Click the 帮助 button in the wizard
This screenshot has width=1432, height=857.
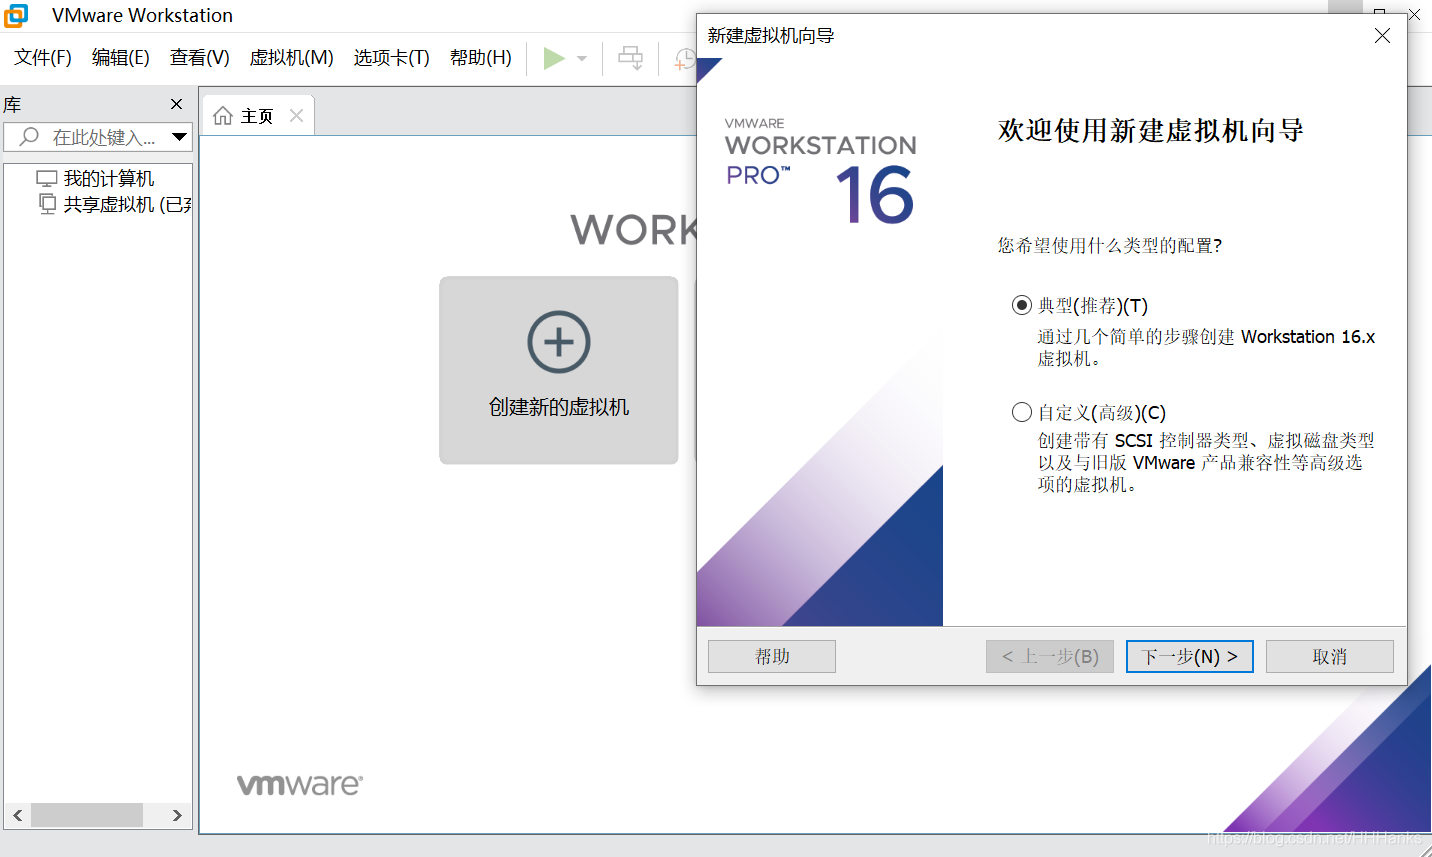click(x=772, y=656)
